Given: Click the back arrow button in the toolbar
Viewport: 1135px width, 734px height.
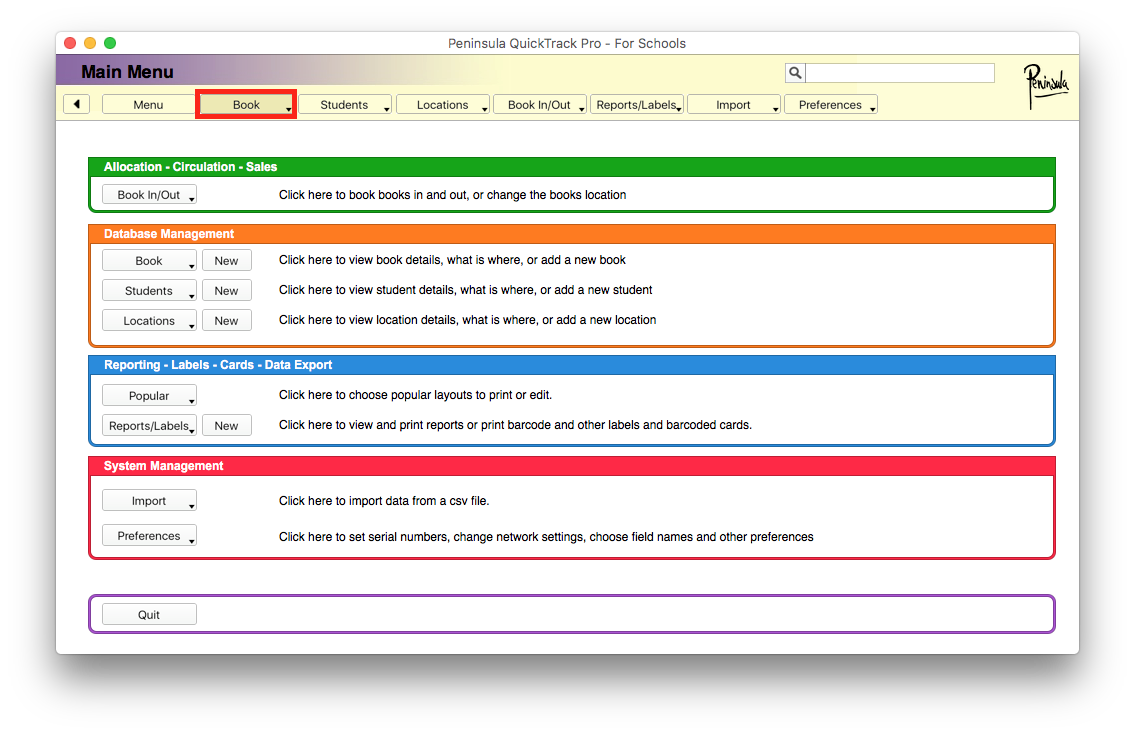Looking at the screenshot, I should (76, 104).
